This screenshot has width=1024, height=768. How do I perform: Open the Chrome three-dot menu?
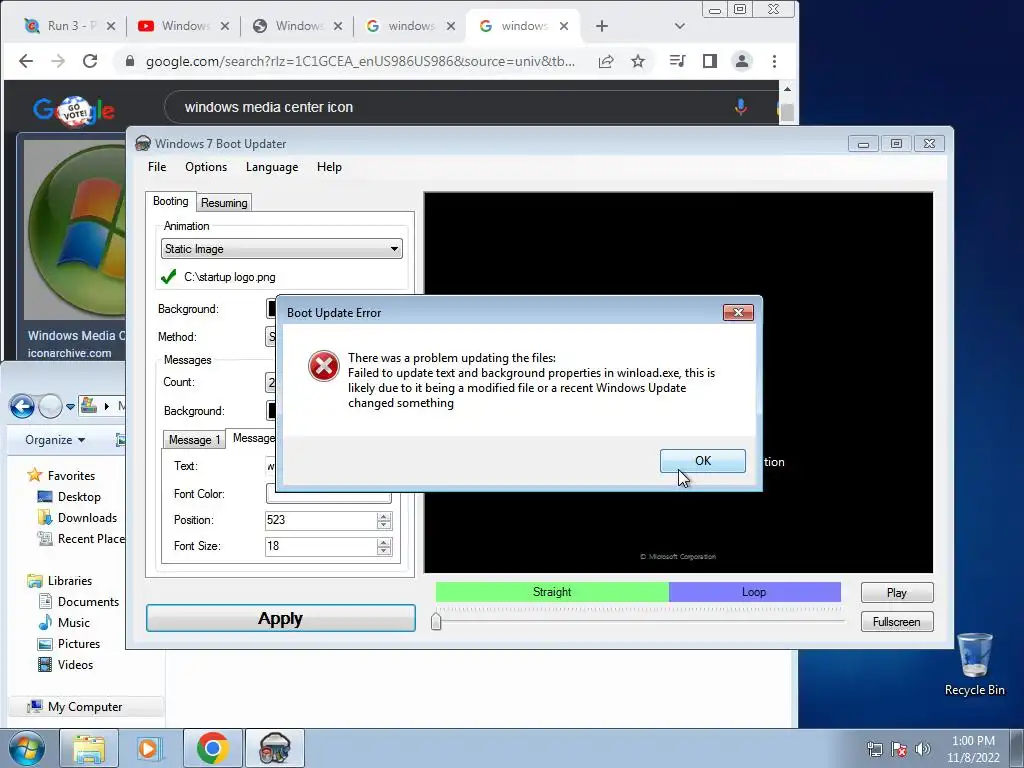click(x=775, y=61)
